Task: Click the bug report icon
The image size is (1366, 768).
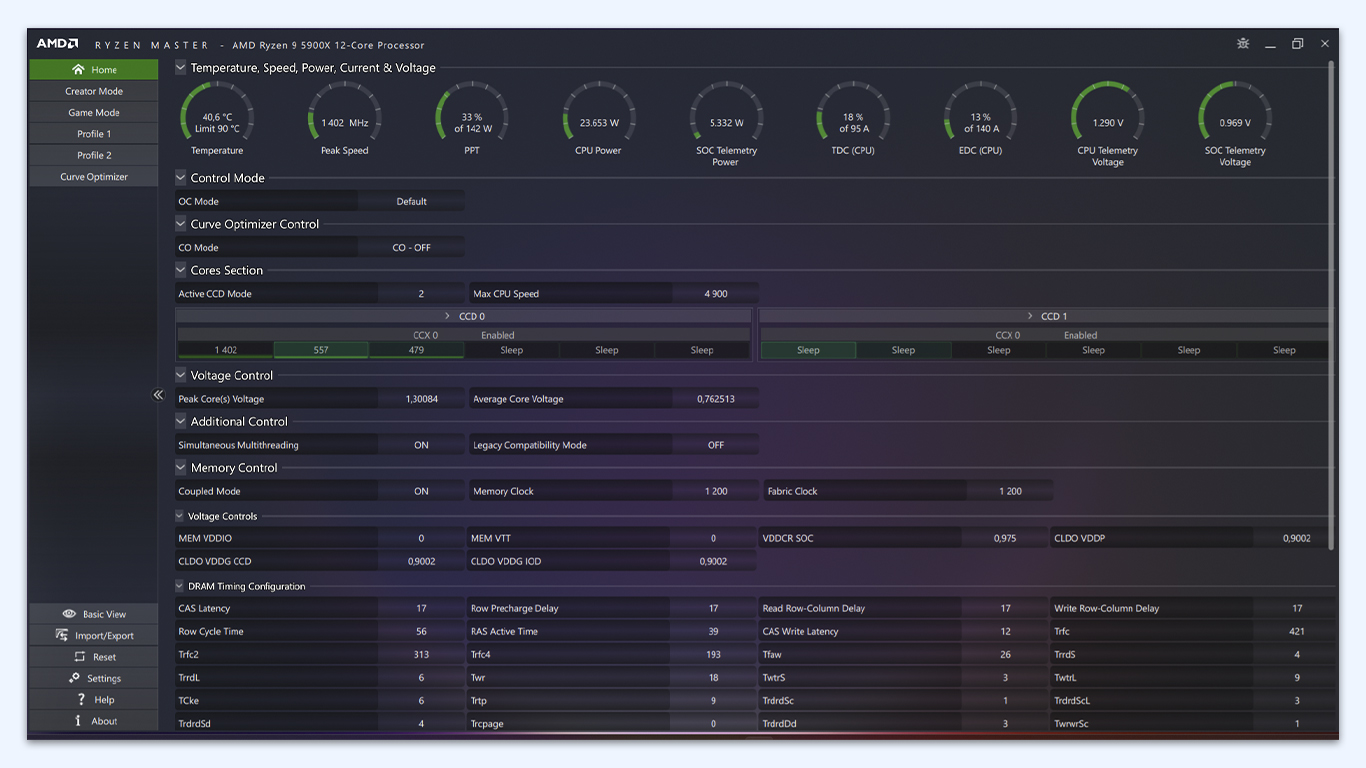Action: click(1243, 44)
